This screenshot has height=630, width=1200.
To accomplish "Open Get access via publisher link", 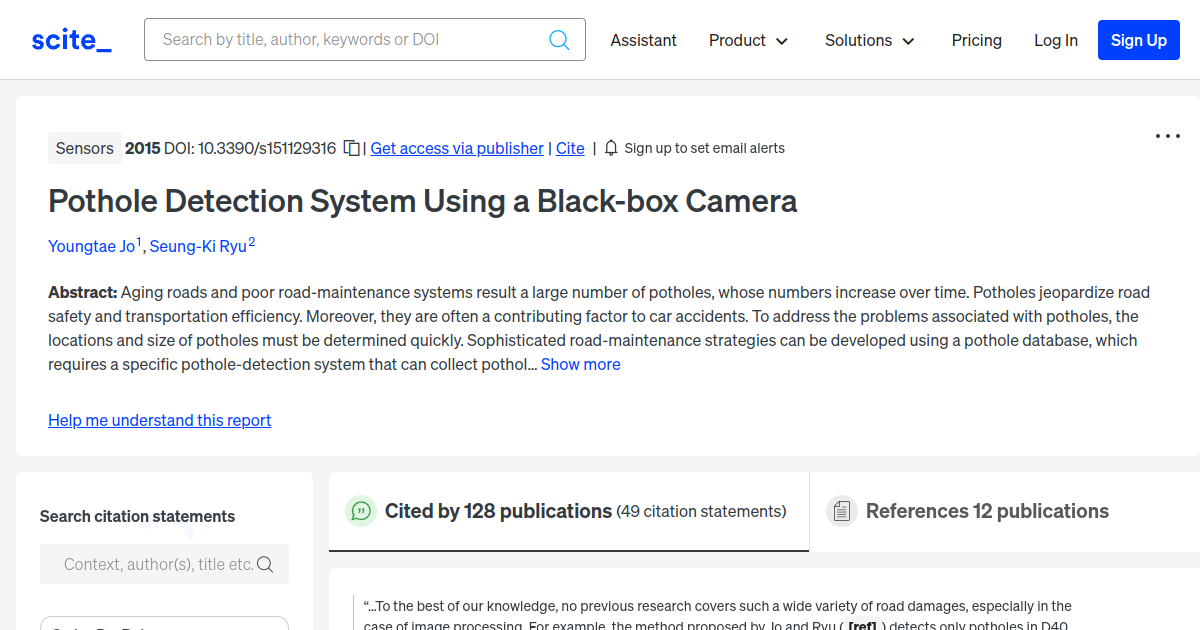I will click(x=457, y=148).
